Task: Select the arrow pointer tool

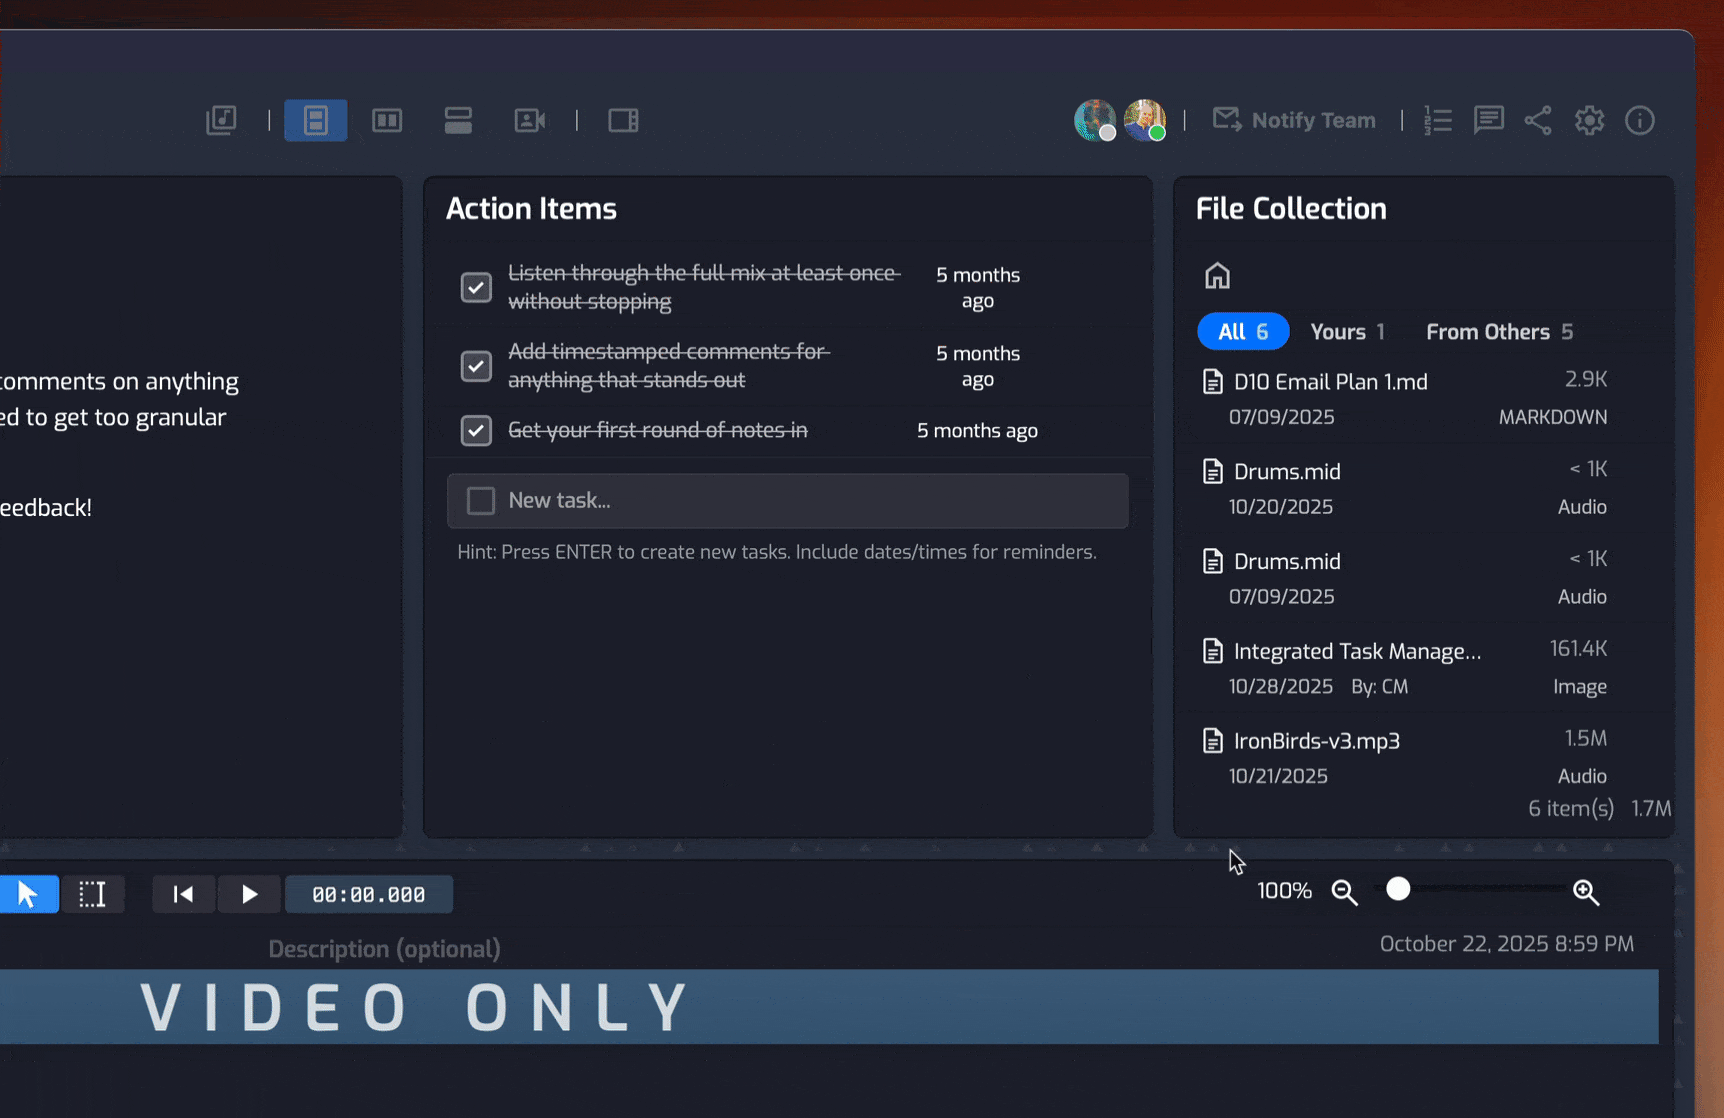Action: [28, 894]
